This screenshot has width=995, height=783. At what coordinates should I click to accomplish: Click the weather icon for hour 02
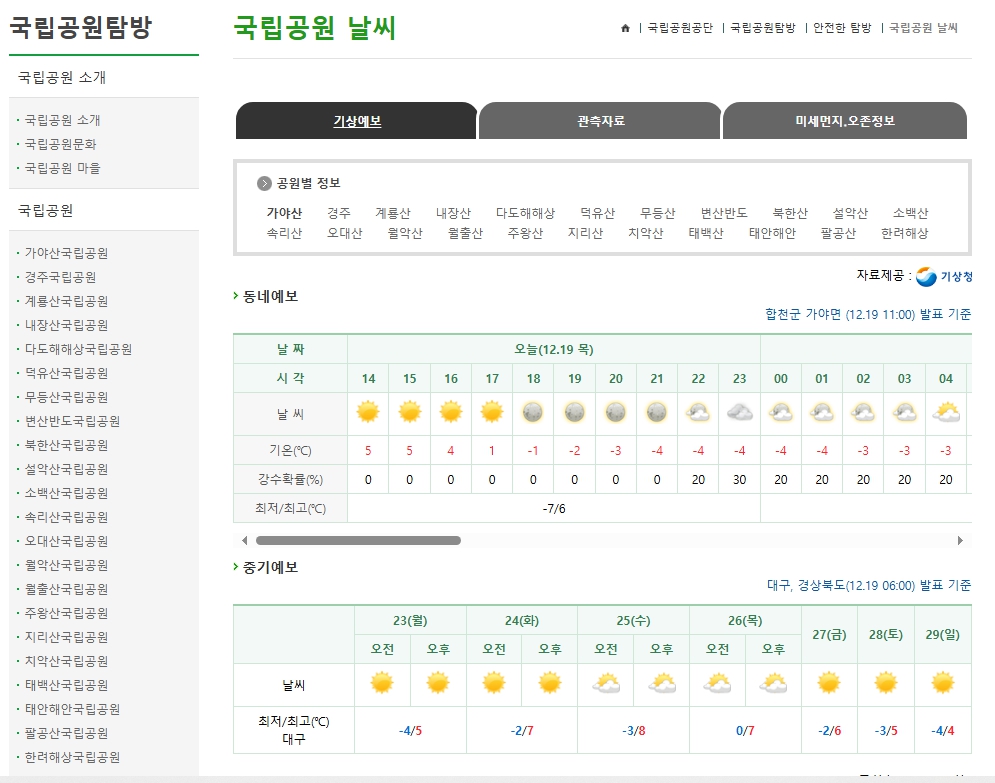[864, 413]
